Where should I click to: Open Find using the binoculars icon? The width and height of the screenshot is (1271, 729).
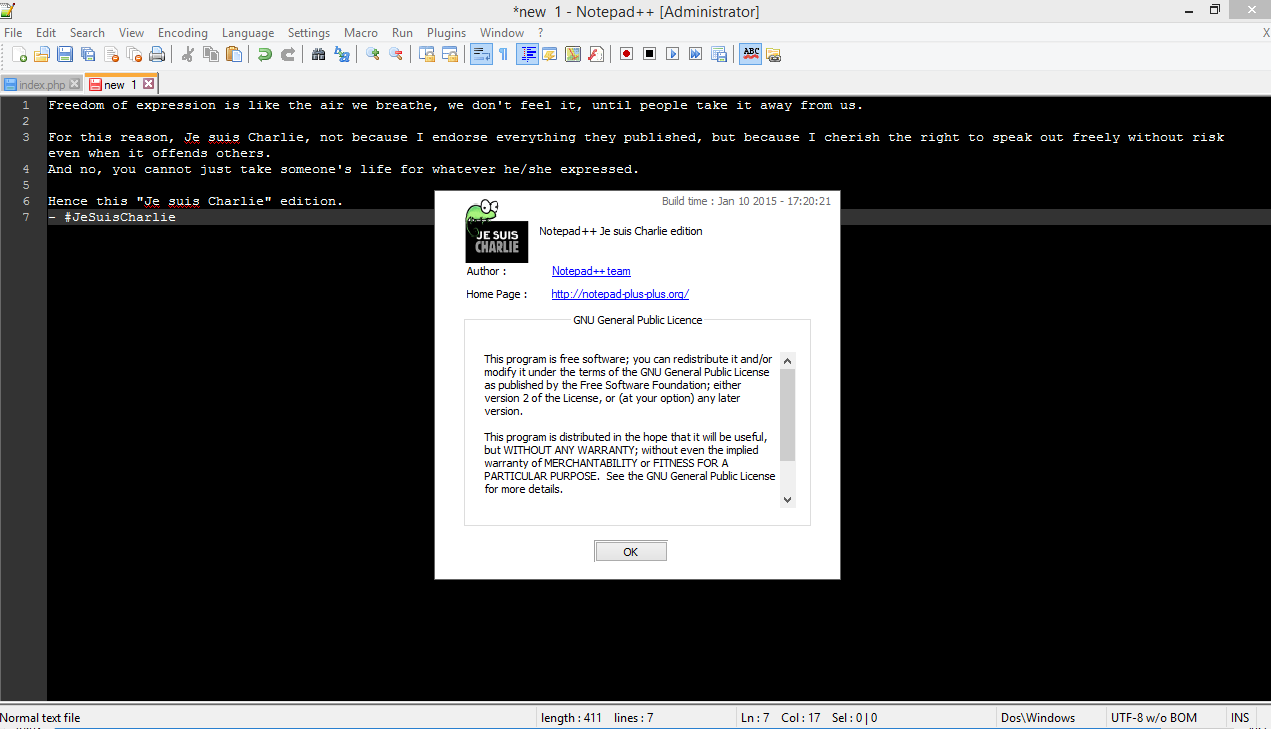click(318, 54)
